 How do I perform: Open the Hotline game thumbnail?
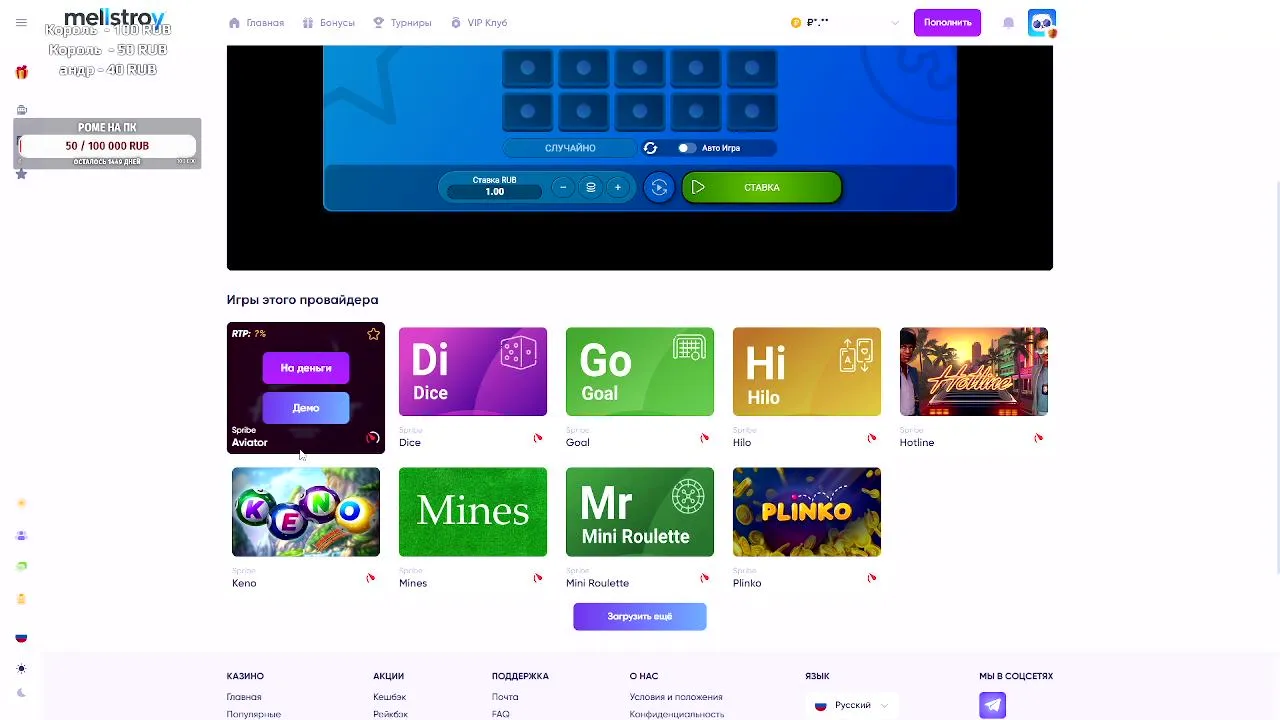[974, 371]
